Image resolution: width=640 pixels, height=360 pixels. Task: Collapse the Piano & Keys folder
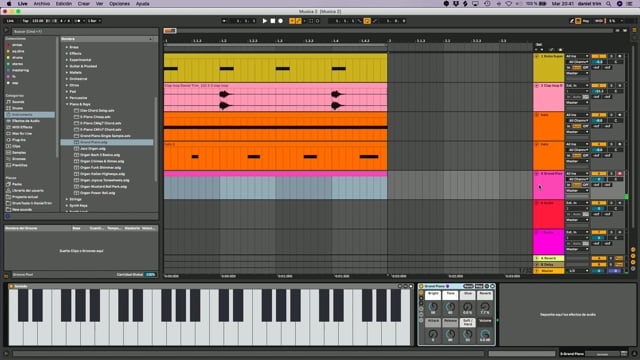point(67,104)
